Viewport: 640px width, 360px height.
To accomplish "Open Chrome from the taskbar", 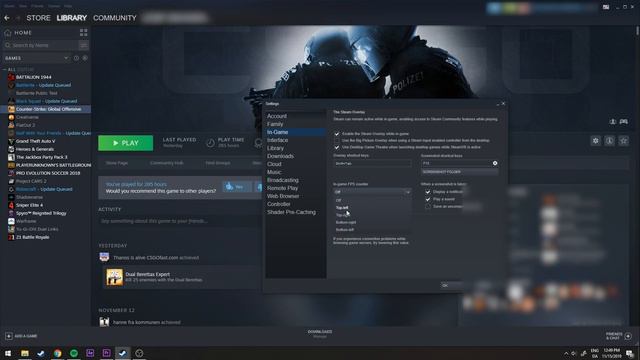I will coord(58,353).
